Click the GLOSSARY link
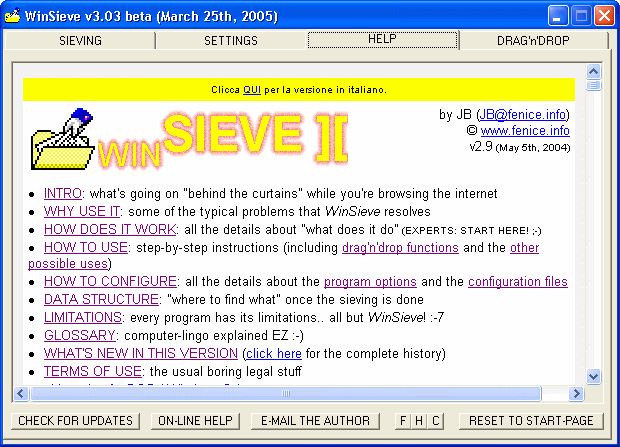The width and height of the screenshot is (620, 447). 80,335
